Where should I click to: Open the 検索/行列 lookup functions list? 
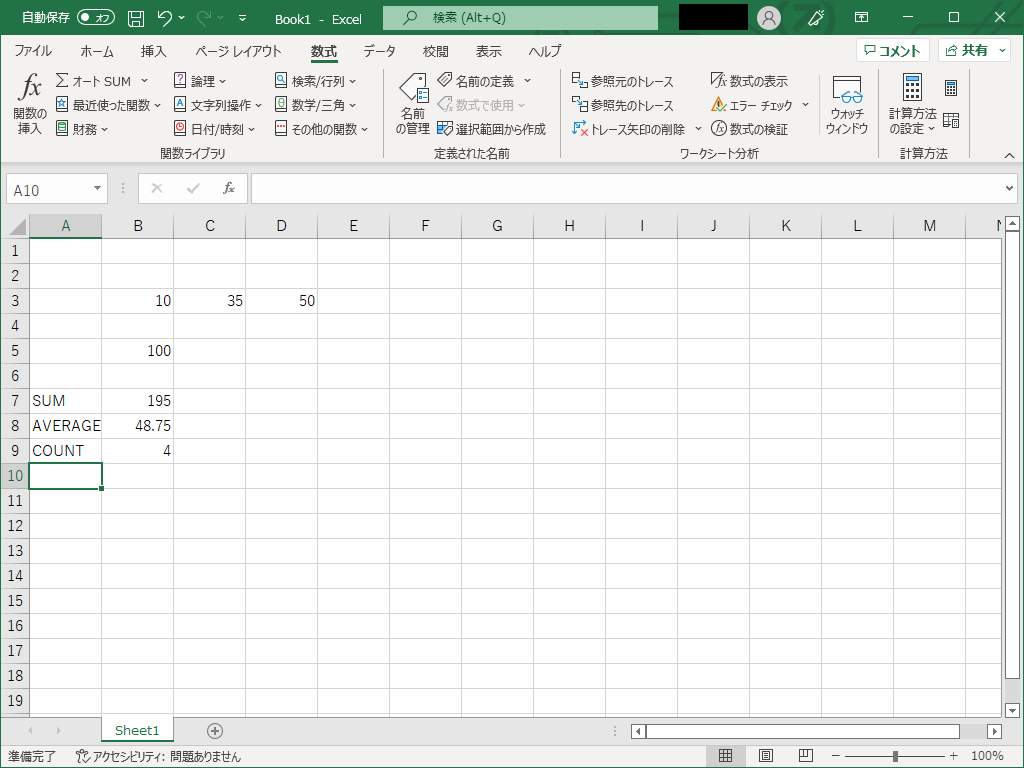coord(315,81)
